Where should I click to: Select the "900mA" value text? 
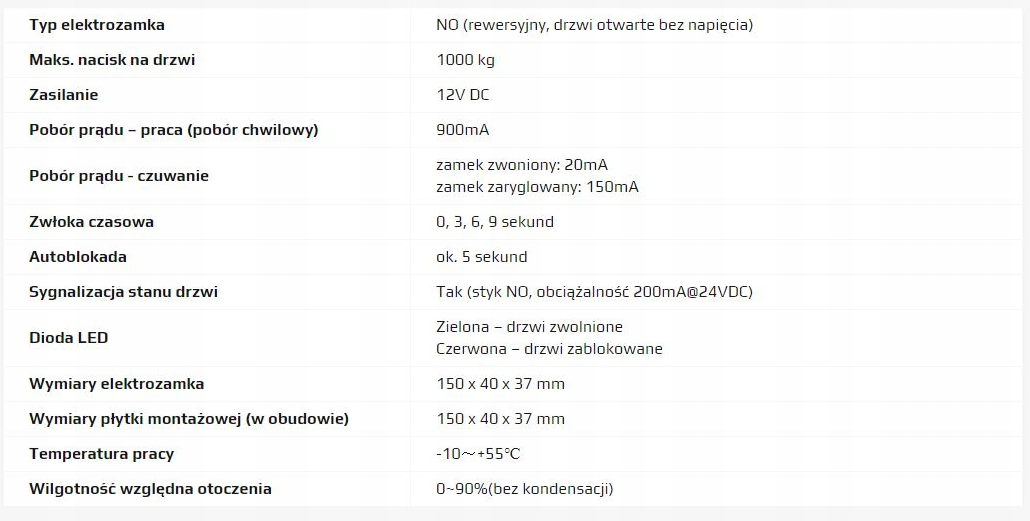(463, 130)
